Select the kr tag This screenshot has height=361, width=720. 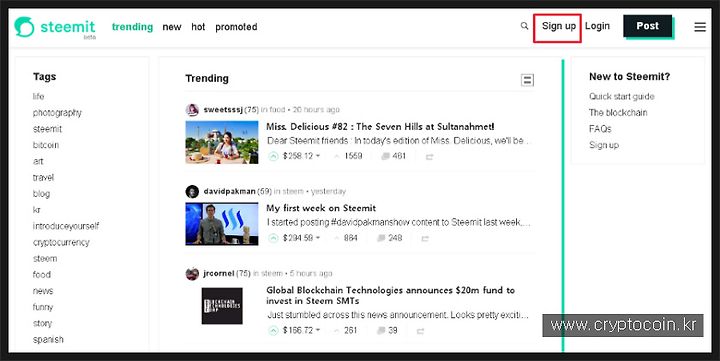[x=37, y=210]
